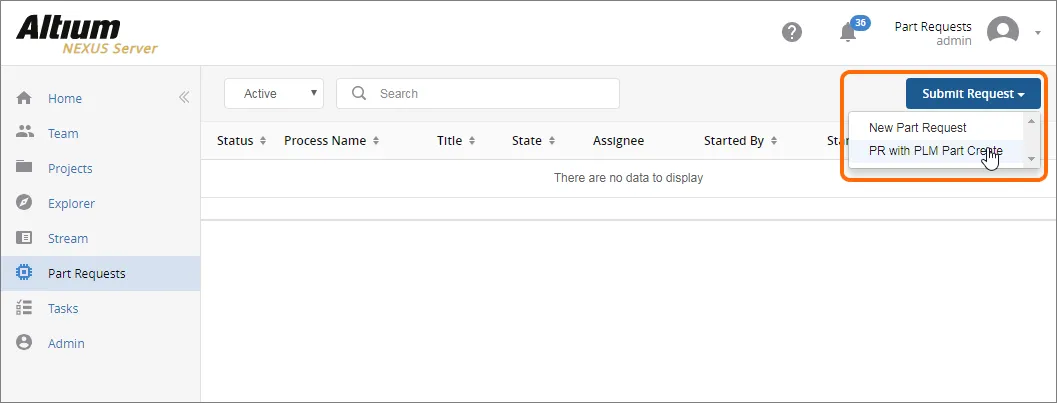This screenshot has height=403, width=1057.
Task: Click the Projects folder icon
Action: tap(24, 166)
